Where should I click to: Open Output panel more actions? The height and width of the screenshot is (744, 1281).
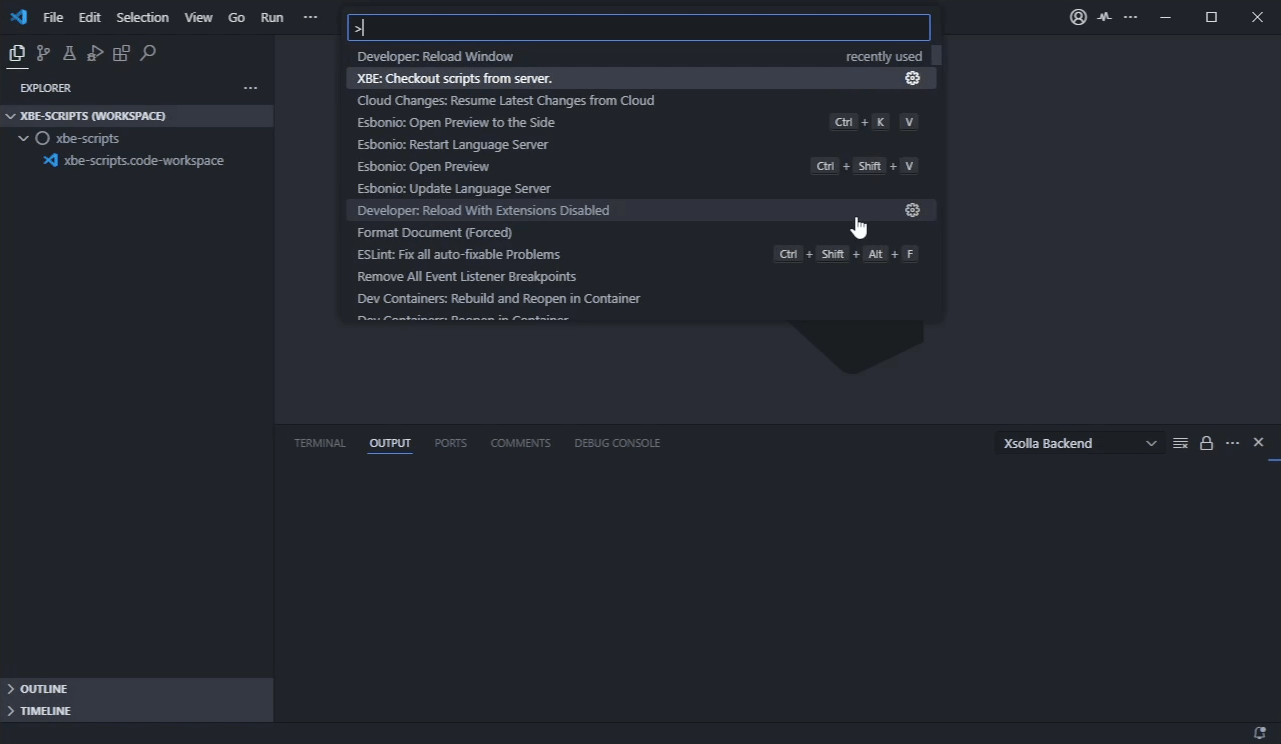coord(1232,443)
